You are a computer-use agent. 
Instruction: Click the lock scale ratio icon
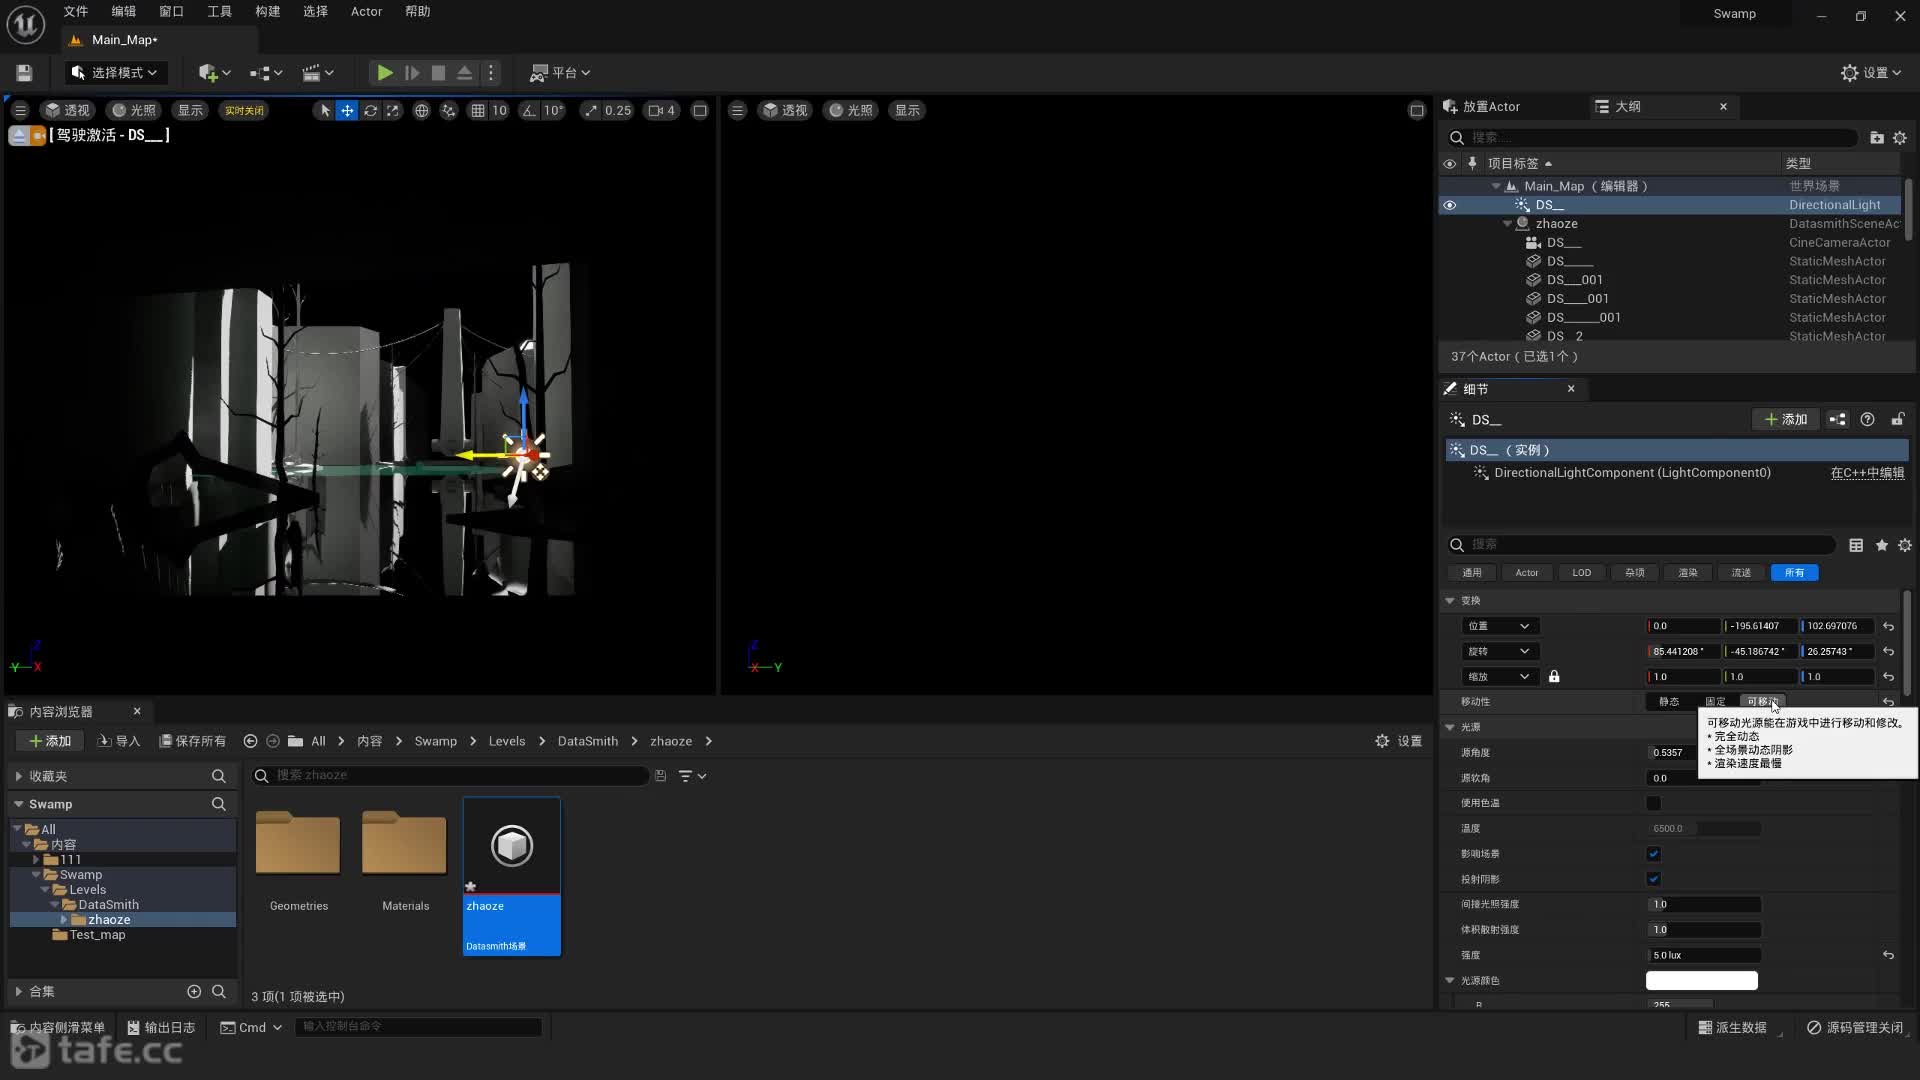point(1554,677)
